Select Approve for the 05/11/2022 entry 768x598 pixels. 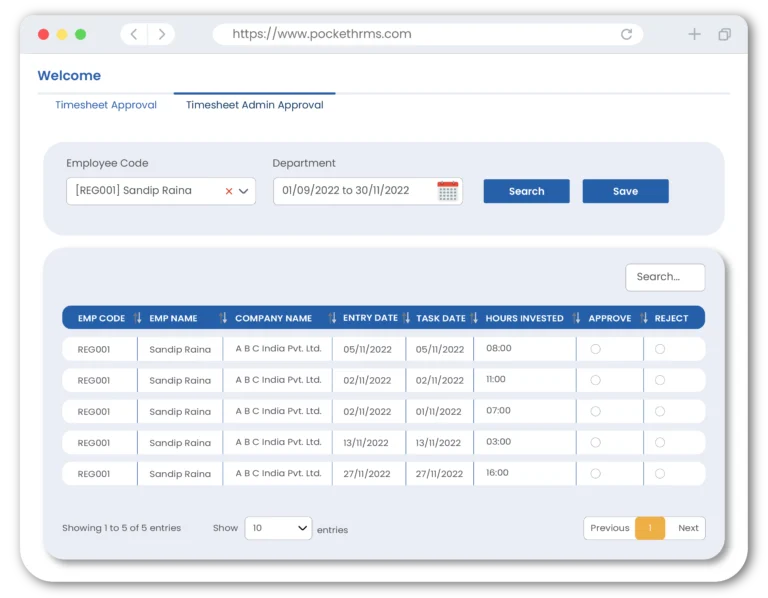click(x=596, y=349)
